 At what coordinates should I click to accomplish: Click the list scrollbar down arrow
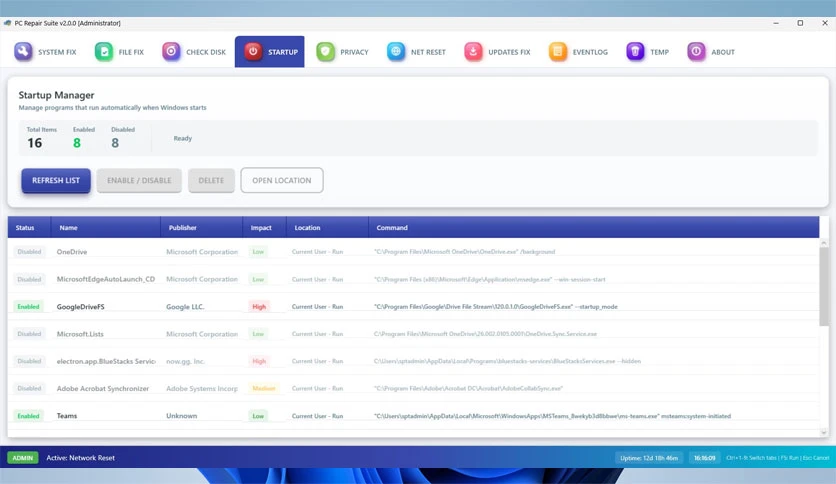point(824,432)
